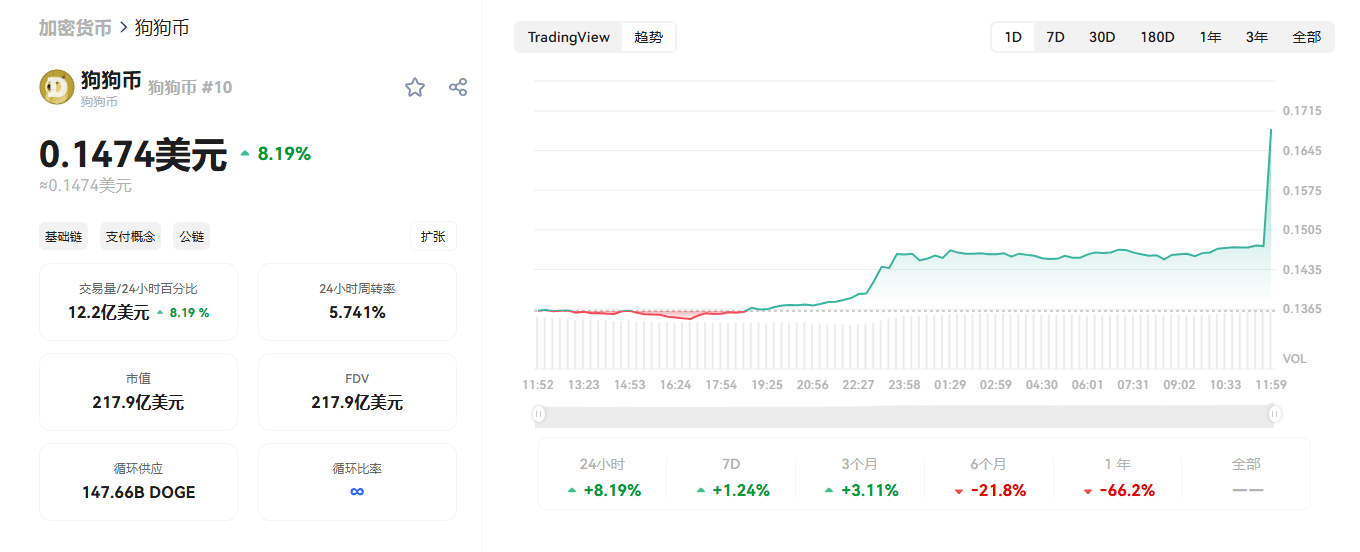This screenshot has width=1360, height=552.
Task: Click the 基础链 tag
Action: [x=64, y=237]
